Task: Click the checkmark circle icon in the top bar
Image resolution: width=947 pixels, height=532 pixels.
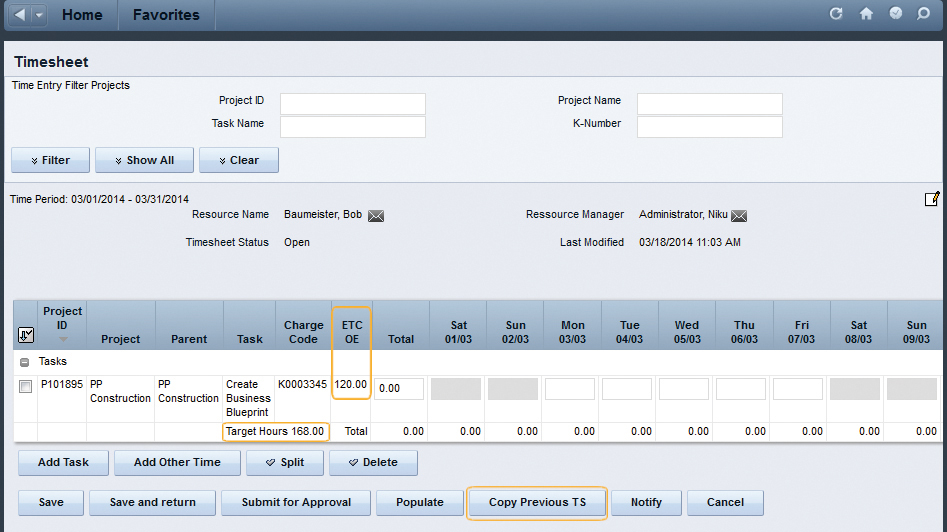Action: tap(895, 14)
